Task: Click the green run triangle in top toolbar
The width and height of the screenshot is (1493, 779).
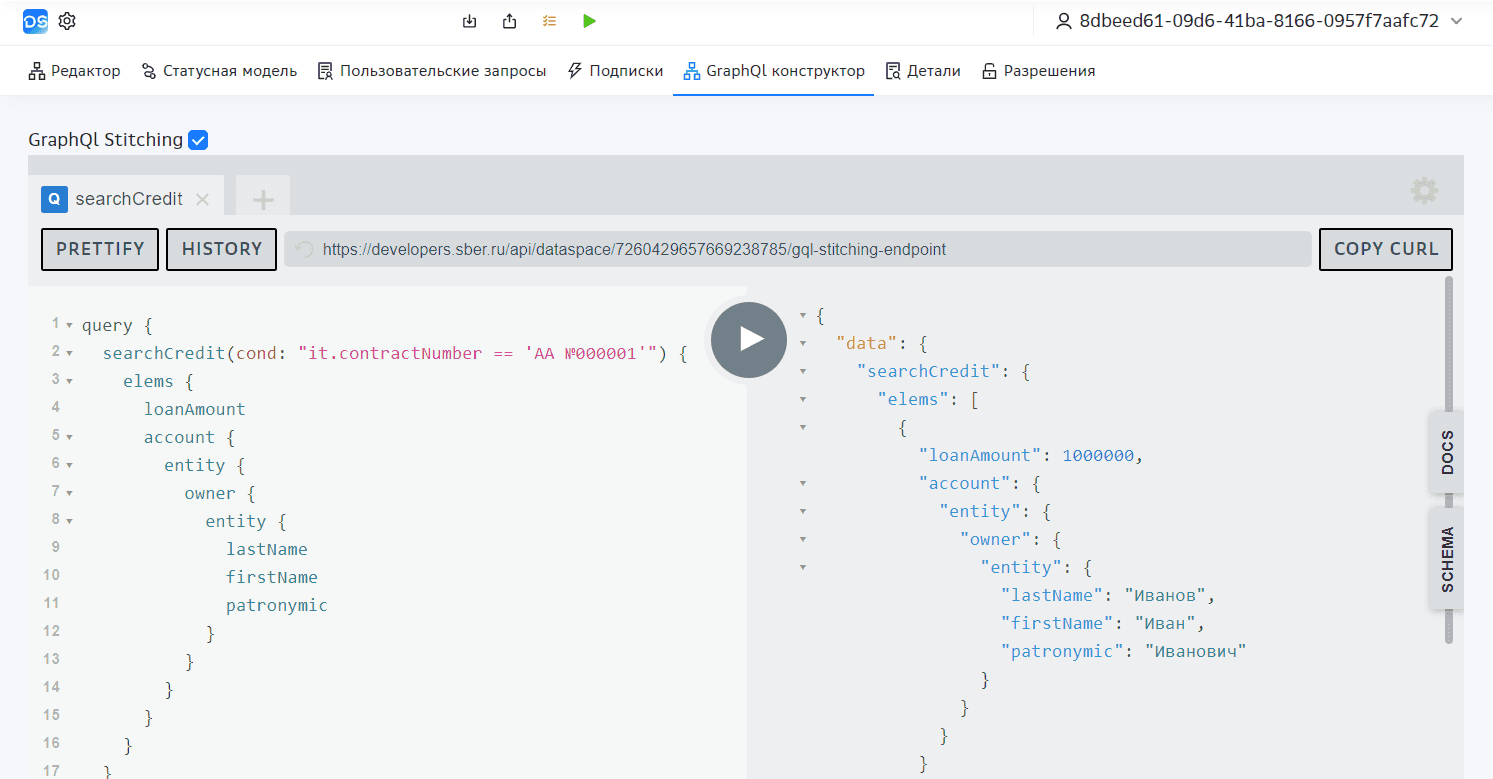Action: pyautogui.click(x=589, y=21)
